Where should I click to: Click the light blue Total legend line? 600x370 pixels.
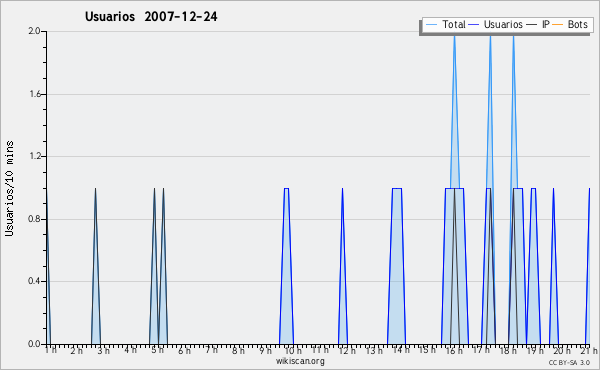(431, 25)
